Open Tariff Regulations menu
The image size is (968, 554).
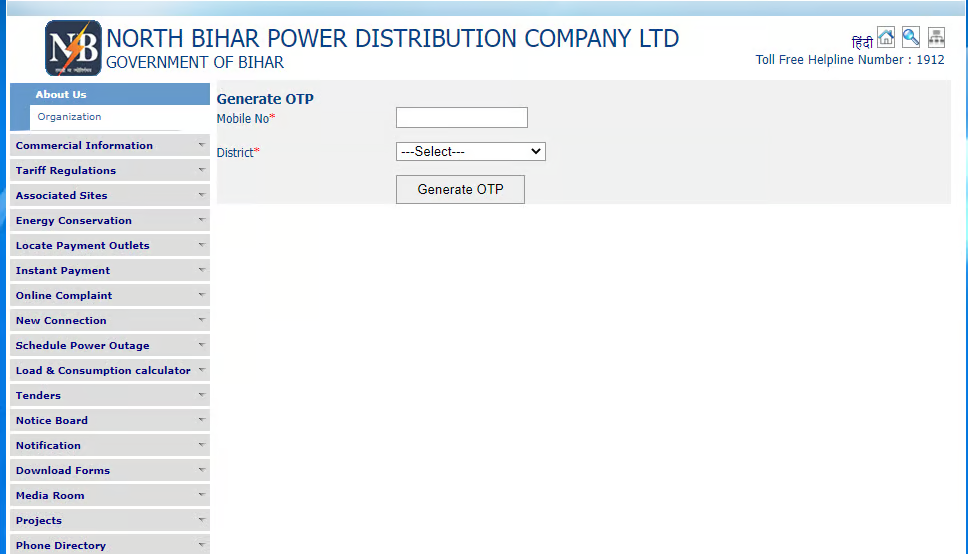pyautogui.click(x=110, y=170)
